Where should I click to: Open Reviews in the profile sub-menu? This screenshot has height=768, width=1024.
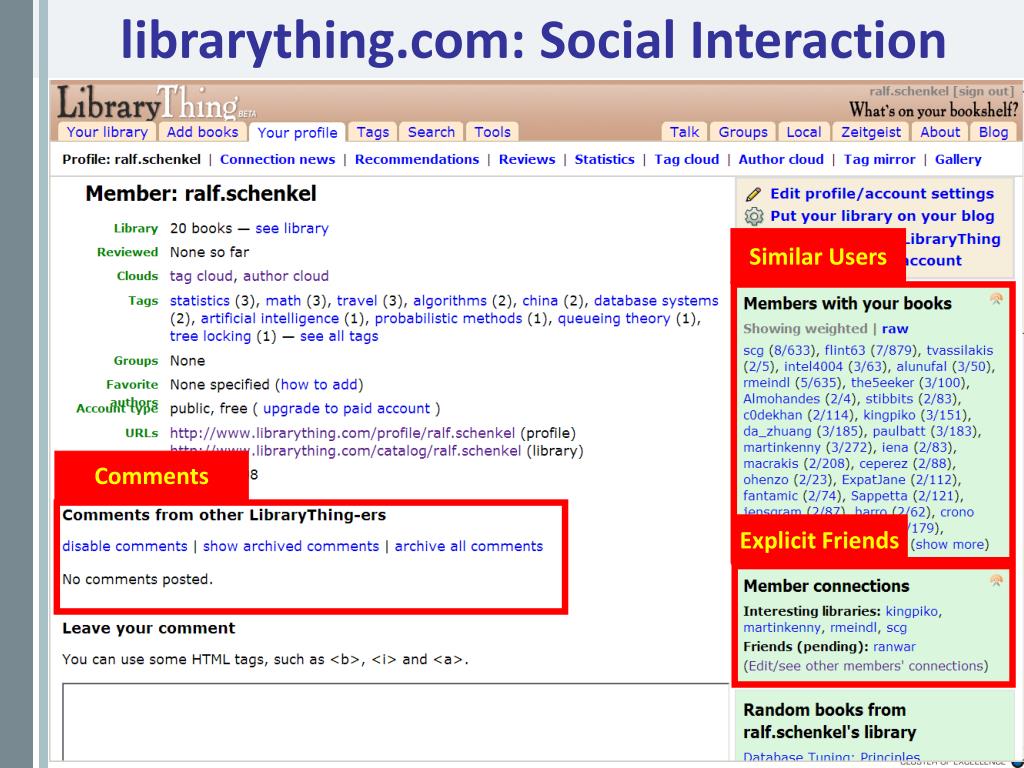(x=527, y=159)
